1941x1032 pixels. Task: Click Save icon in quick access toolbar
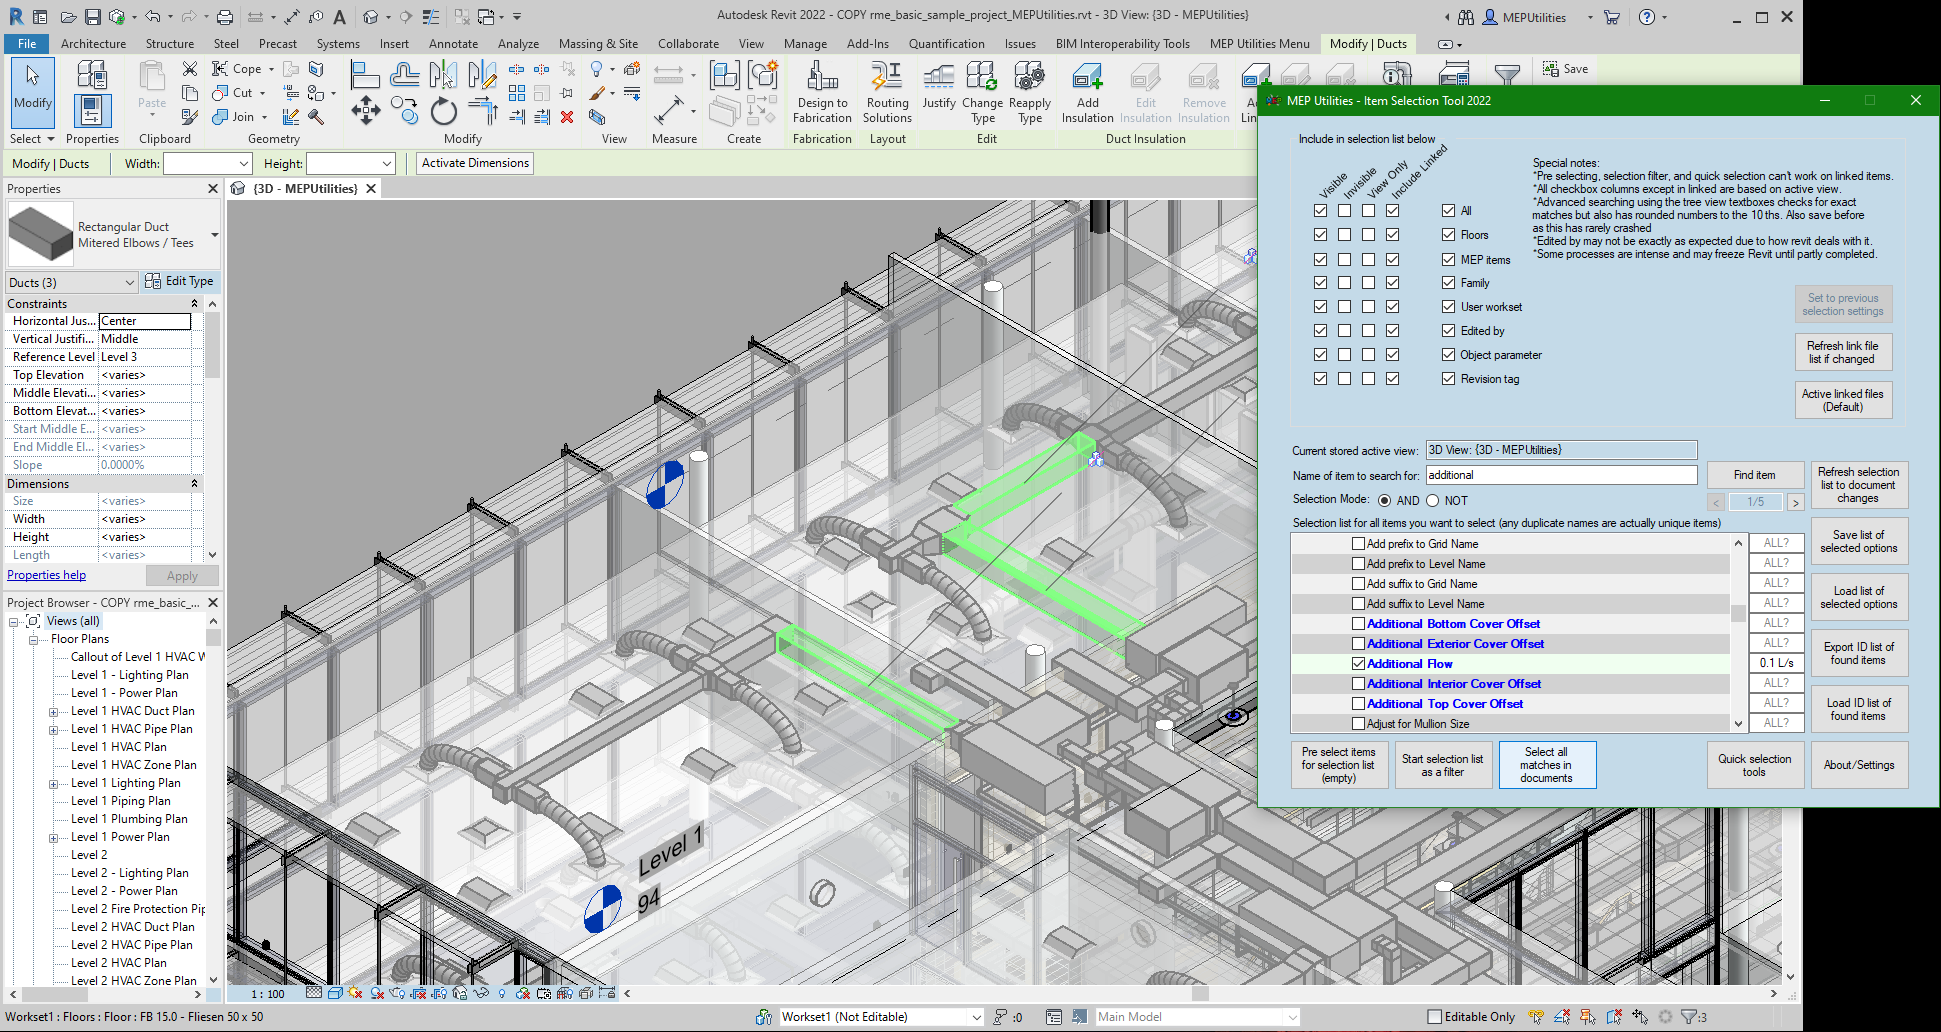[92, 17]
